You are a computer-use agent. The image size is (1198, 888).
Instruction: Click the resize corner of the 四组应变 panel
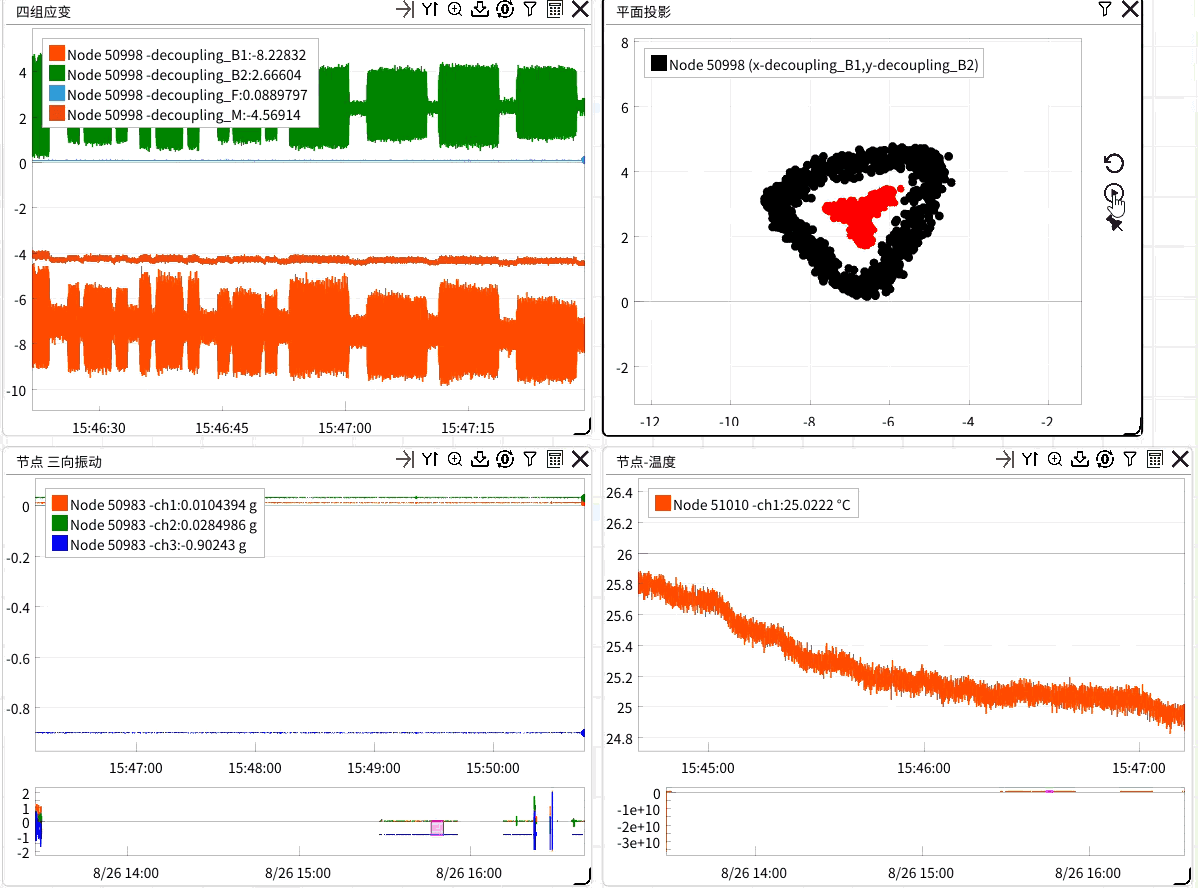[x=581, y=429]
